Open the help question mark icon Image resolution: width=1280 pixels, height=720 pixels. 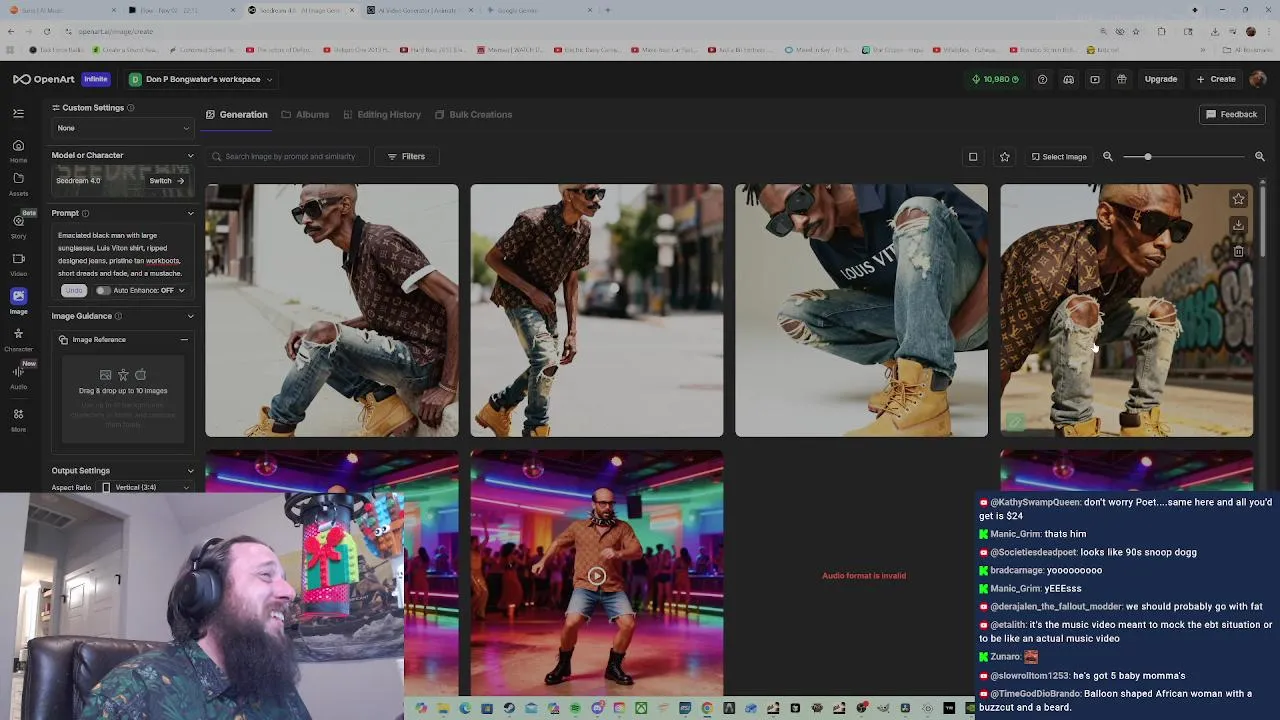pyautogui.click(x=1042, y=79)
